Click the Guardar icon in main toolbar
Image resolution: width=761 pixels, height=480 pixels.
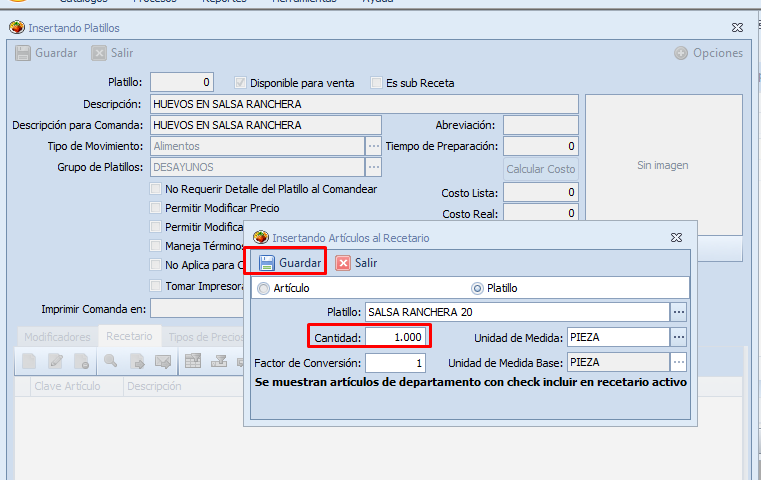tap(23, 53)
